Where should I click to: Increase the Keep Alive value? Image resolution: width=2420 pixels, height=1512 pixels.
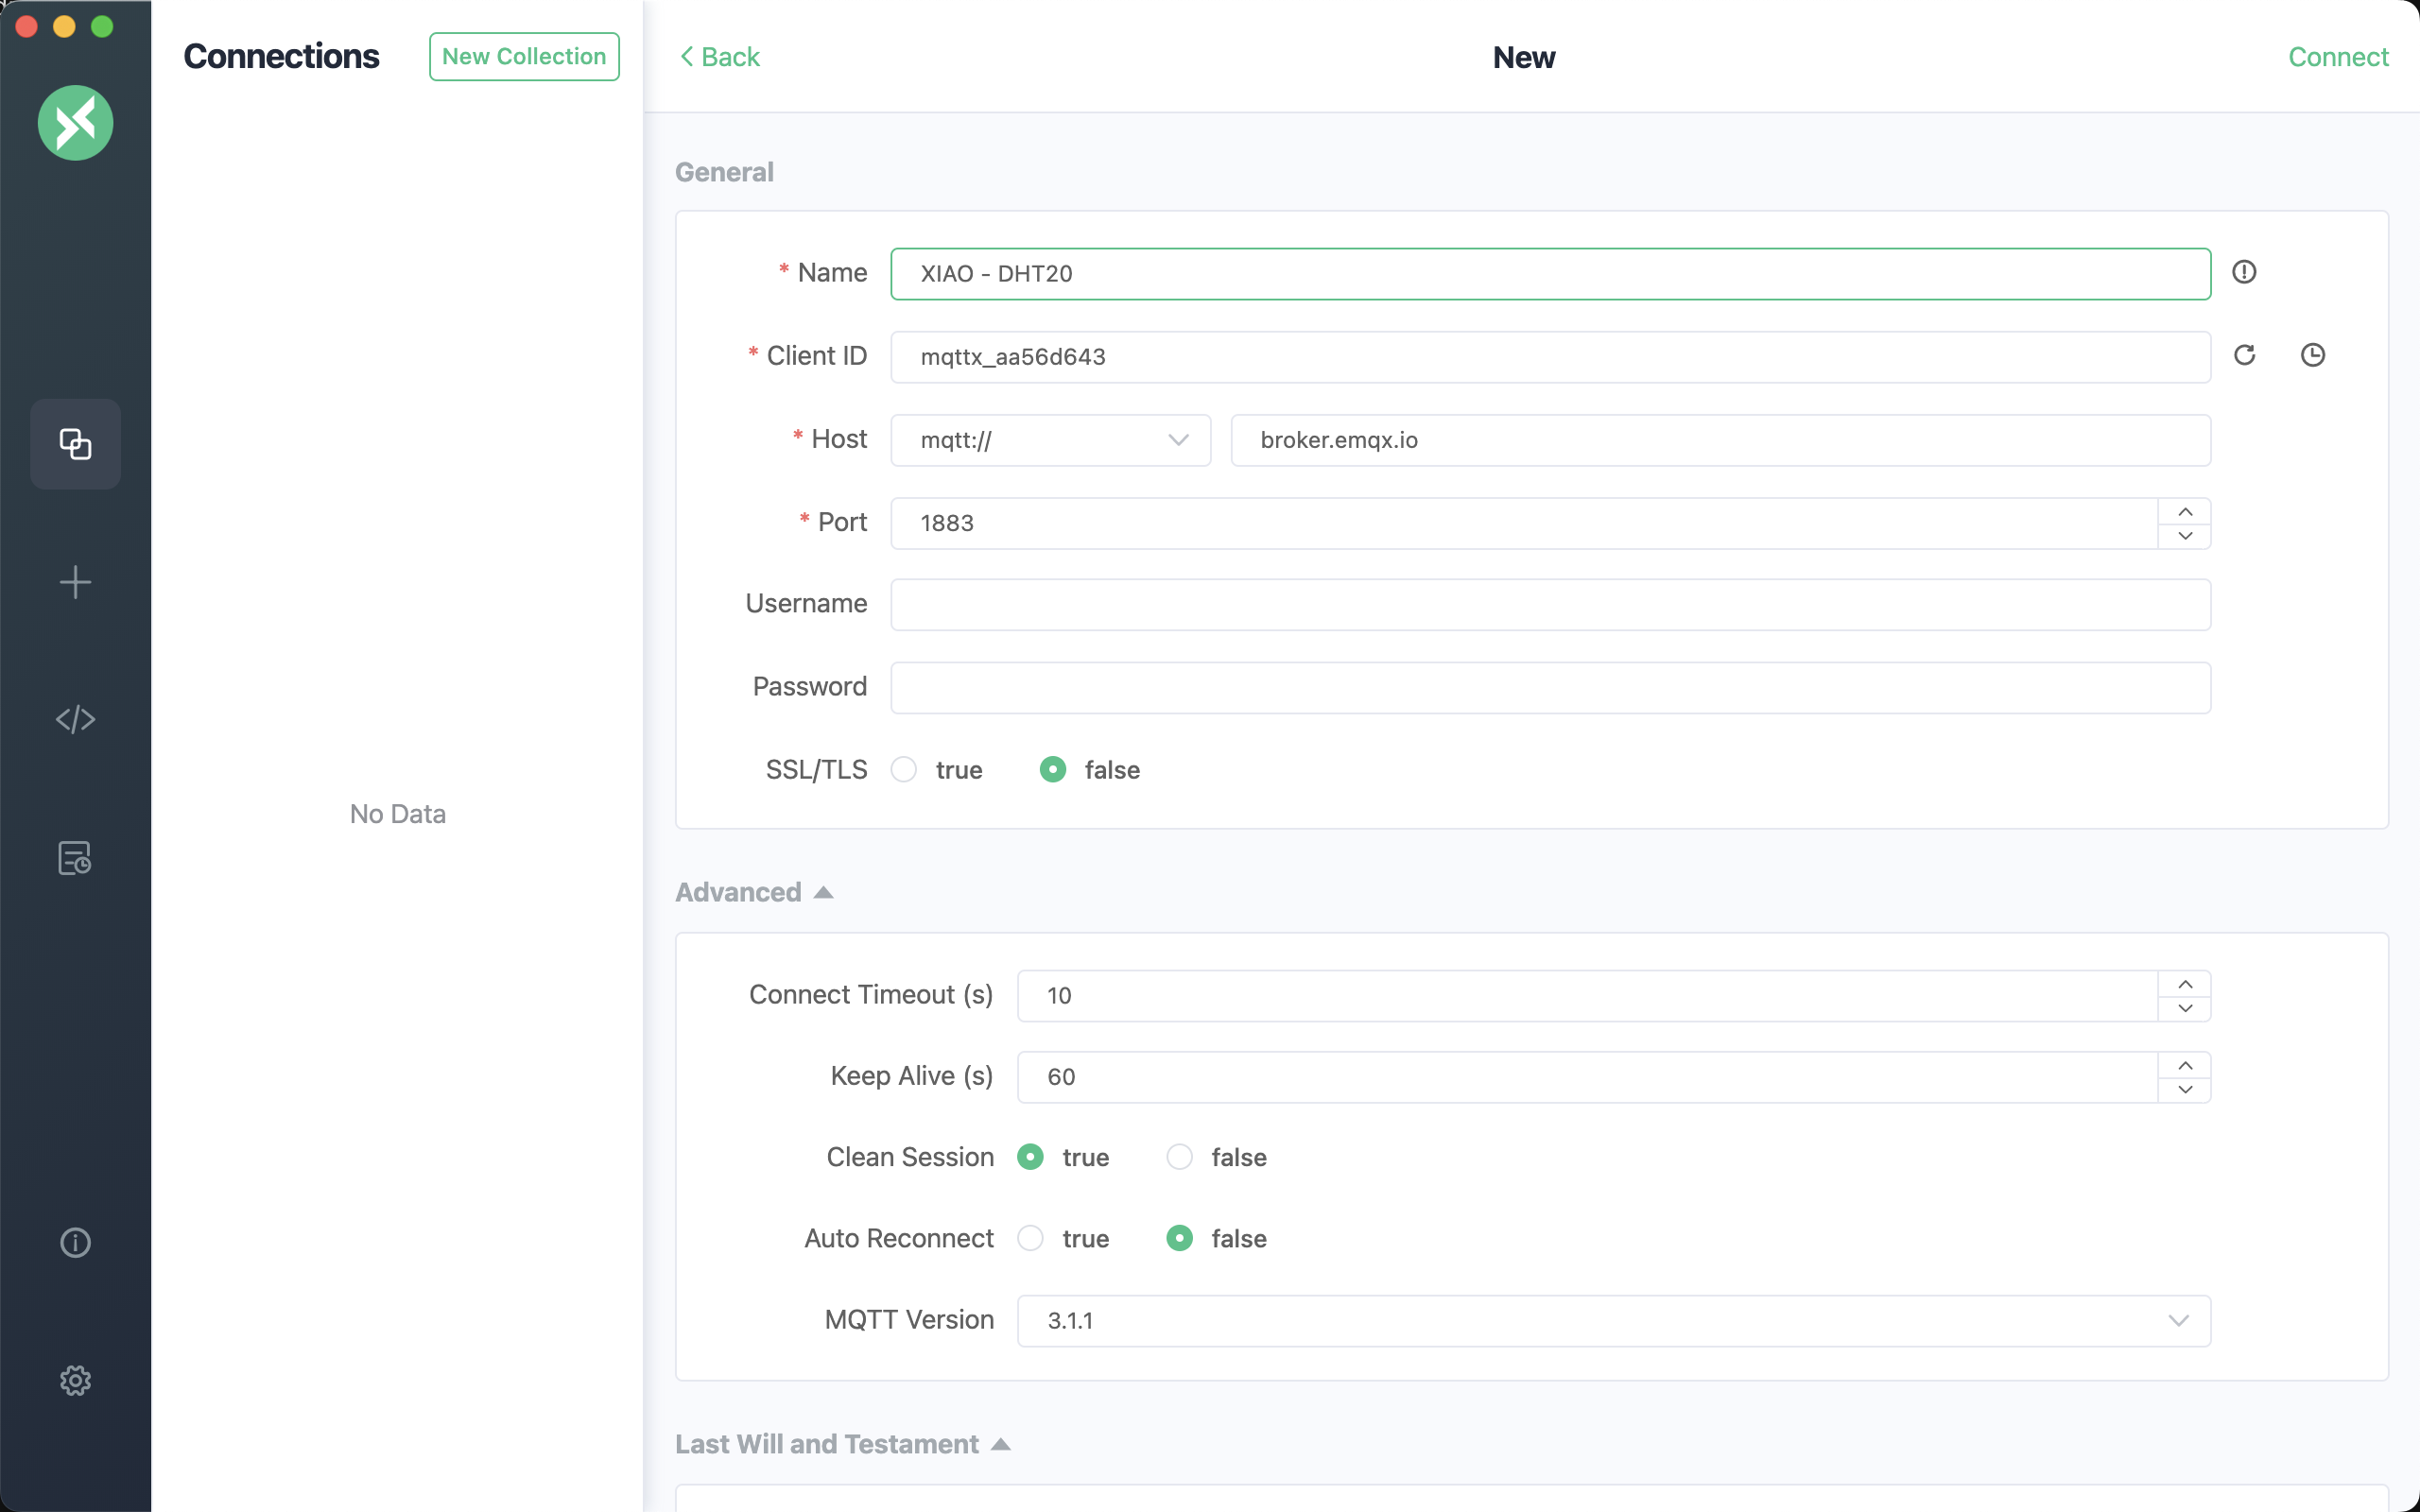point(2185,1065)
